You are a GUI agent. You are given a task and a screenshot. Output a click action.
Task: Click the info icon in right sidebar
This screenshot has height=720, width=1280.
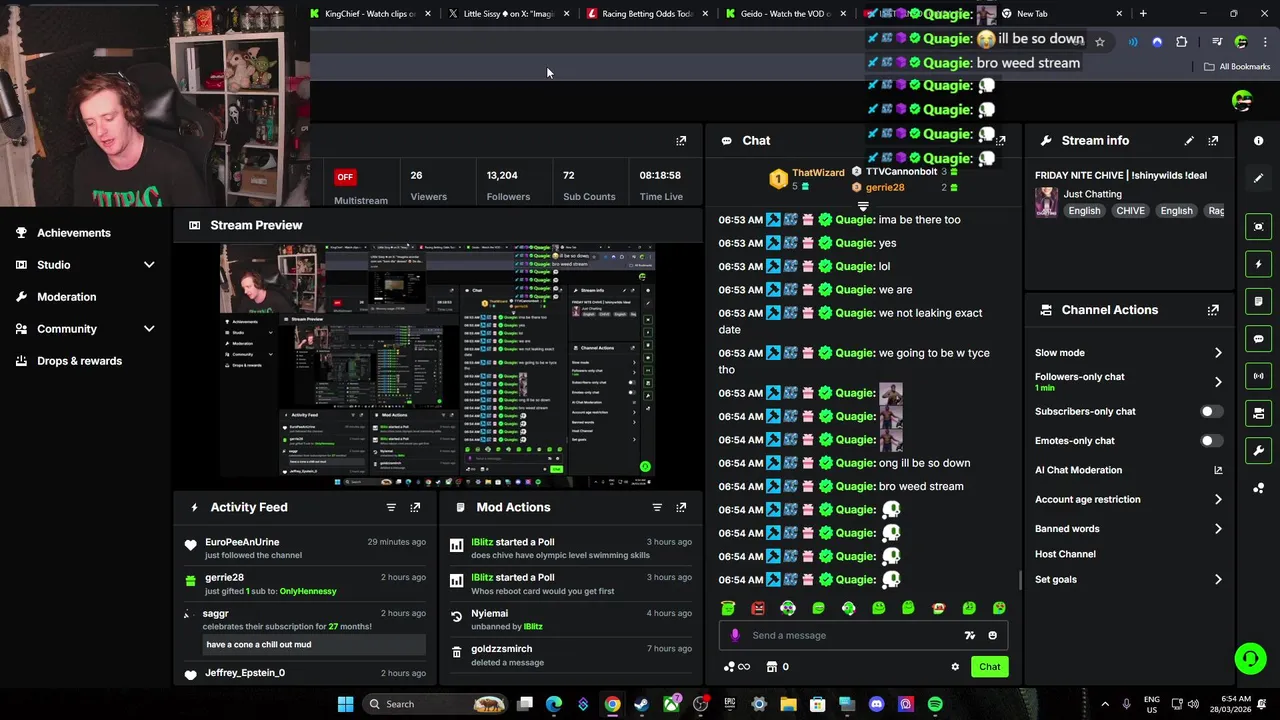coord(1258,141)
